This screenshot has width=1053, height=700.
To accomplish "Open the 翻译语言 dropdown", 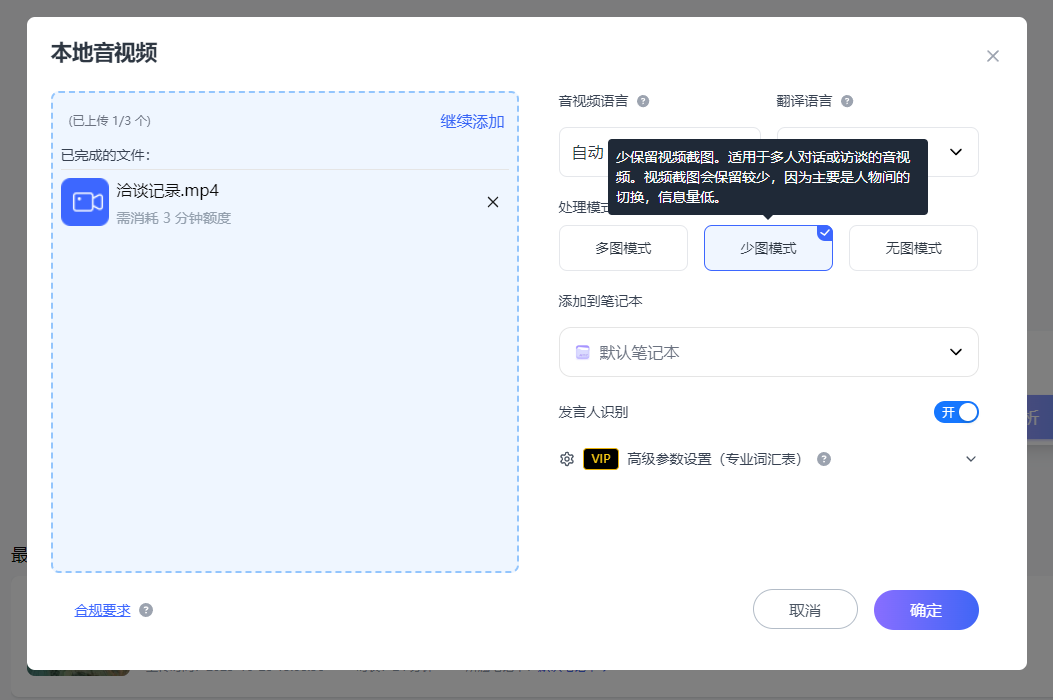I will 954,152.
